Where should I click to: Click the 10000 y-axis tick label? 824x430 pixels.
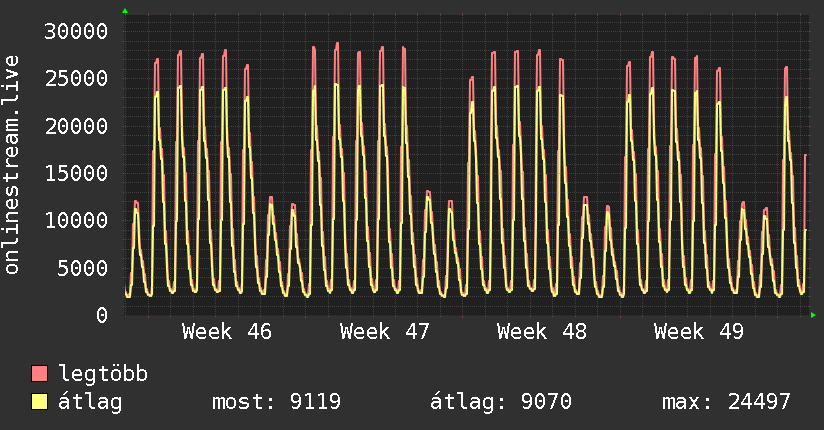pos(77,220)
